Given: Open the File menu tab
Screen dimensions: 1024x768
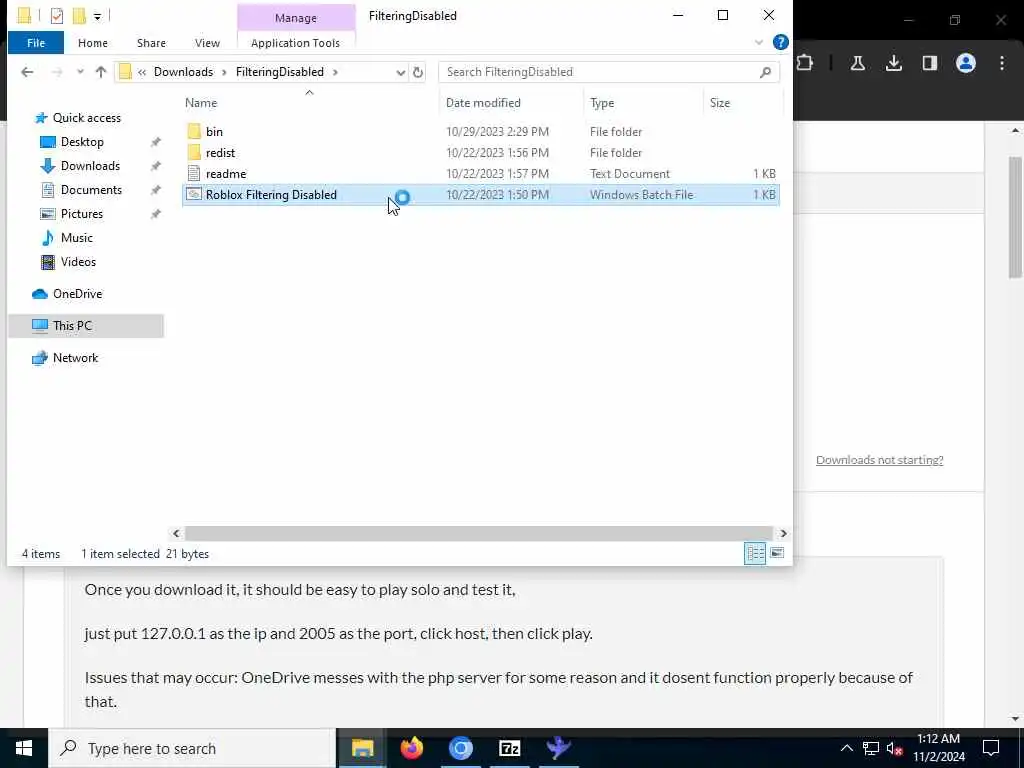Looking at the screenshot, I should tap(36, 43).
